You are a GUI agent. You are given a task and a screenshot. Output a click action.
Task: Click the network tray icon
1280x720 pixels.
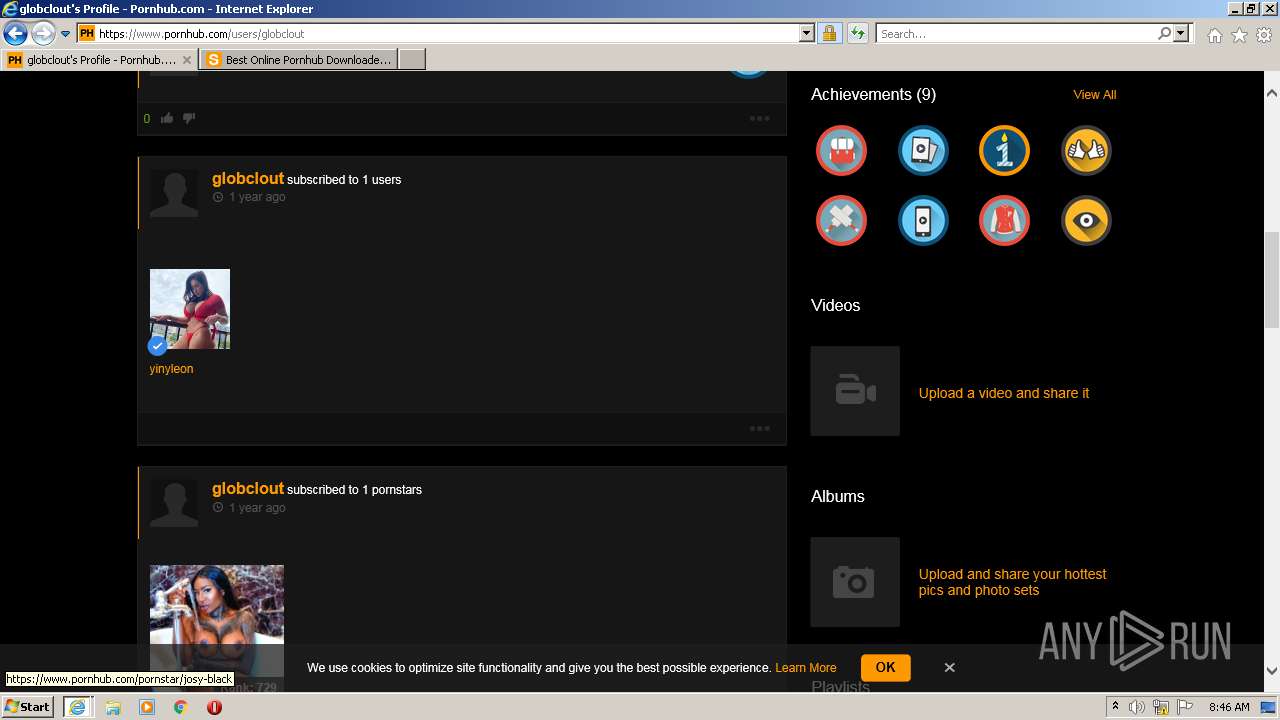pyautogui.click(x=1162, y=707)
